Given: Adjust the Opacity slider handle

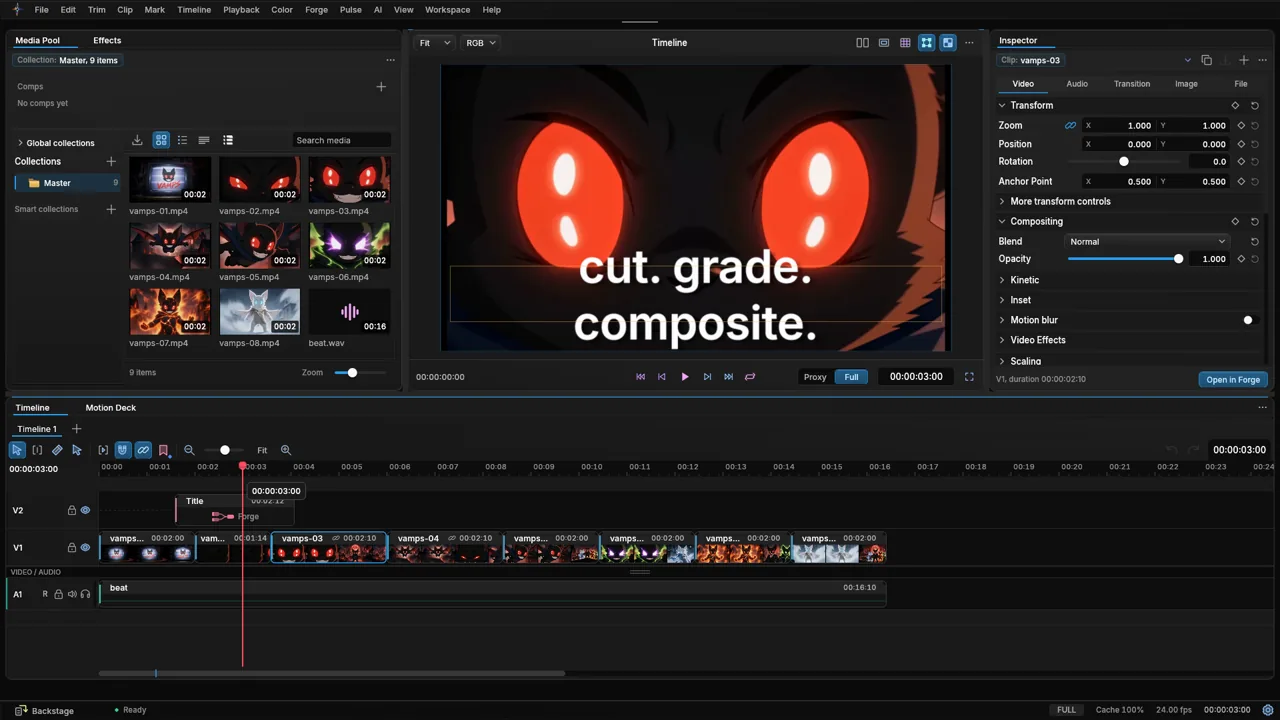Looking at the screenshot, I should [1178, 259].
